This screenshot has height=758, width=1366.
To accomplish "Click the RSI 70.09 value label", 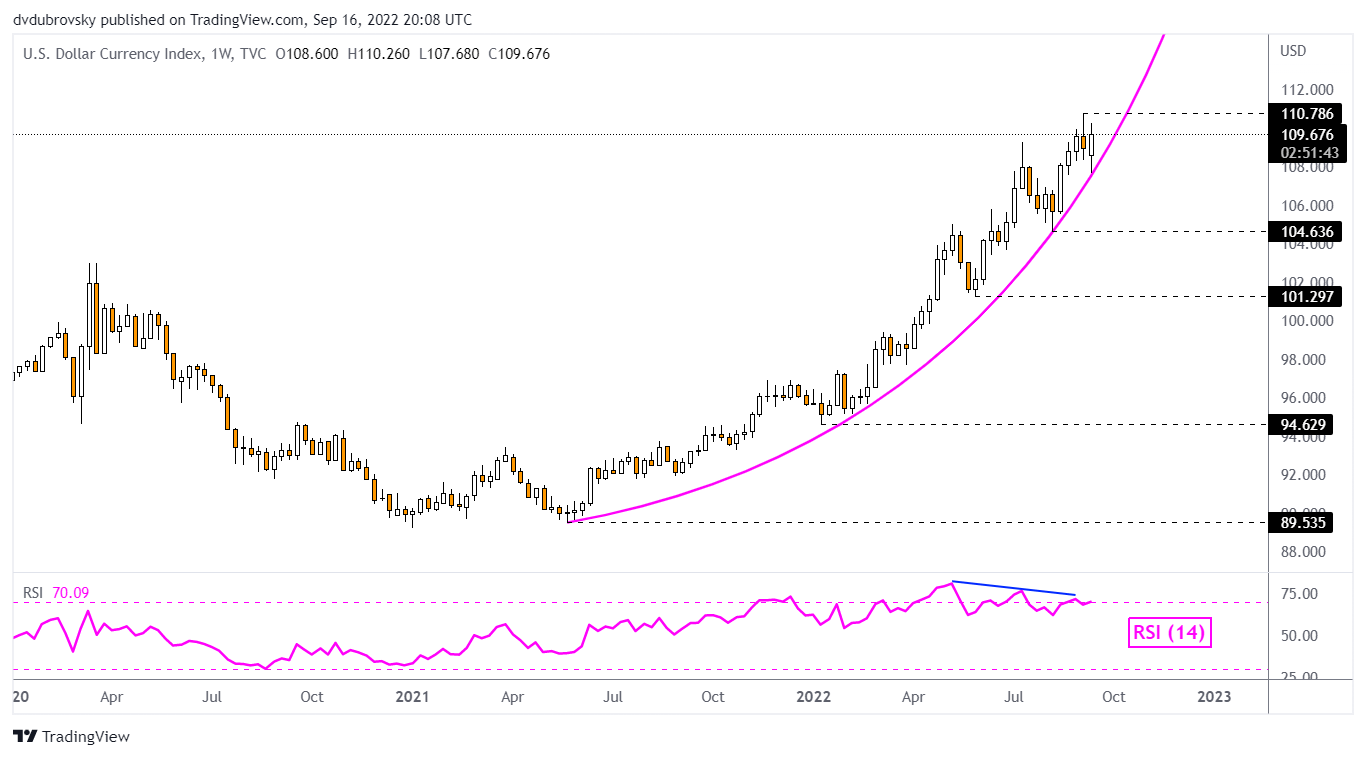I will click(x=56, y=593).
